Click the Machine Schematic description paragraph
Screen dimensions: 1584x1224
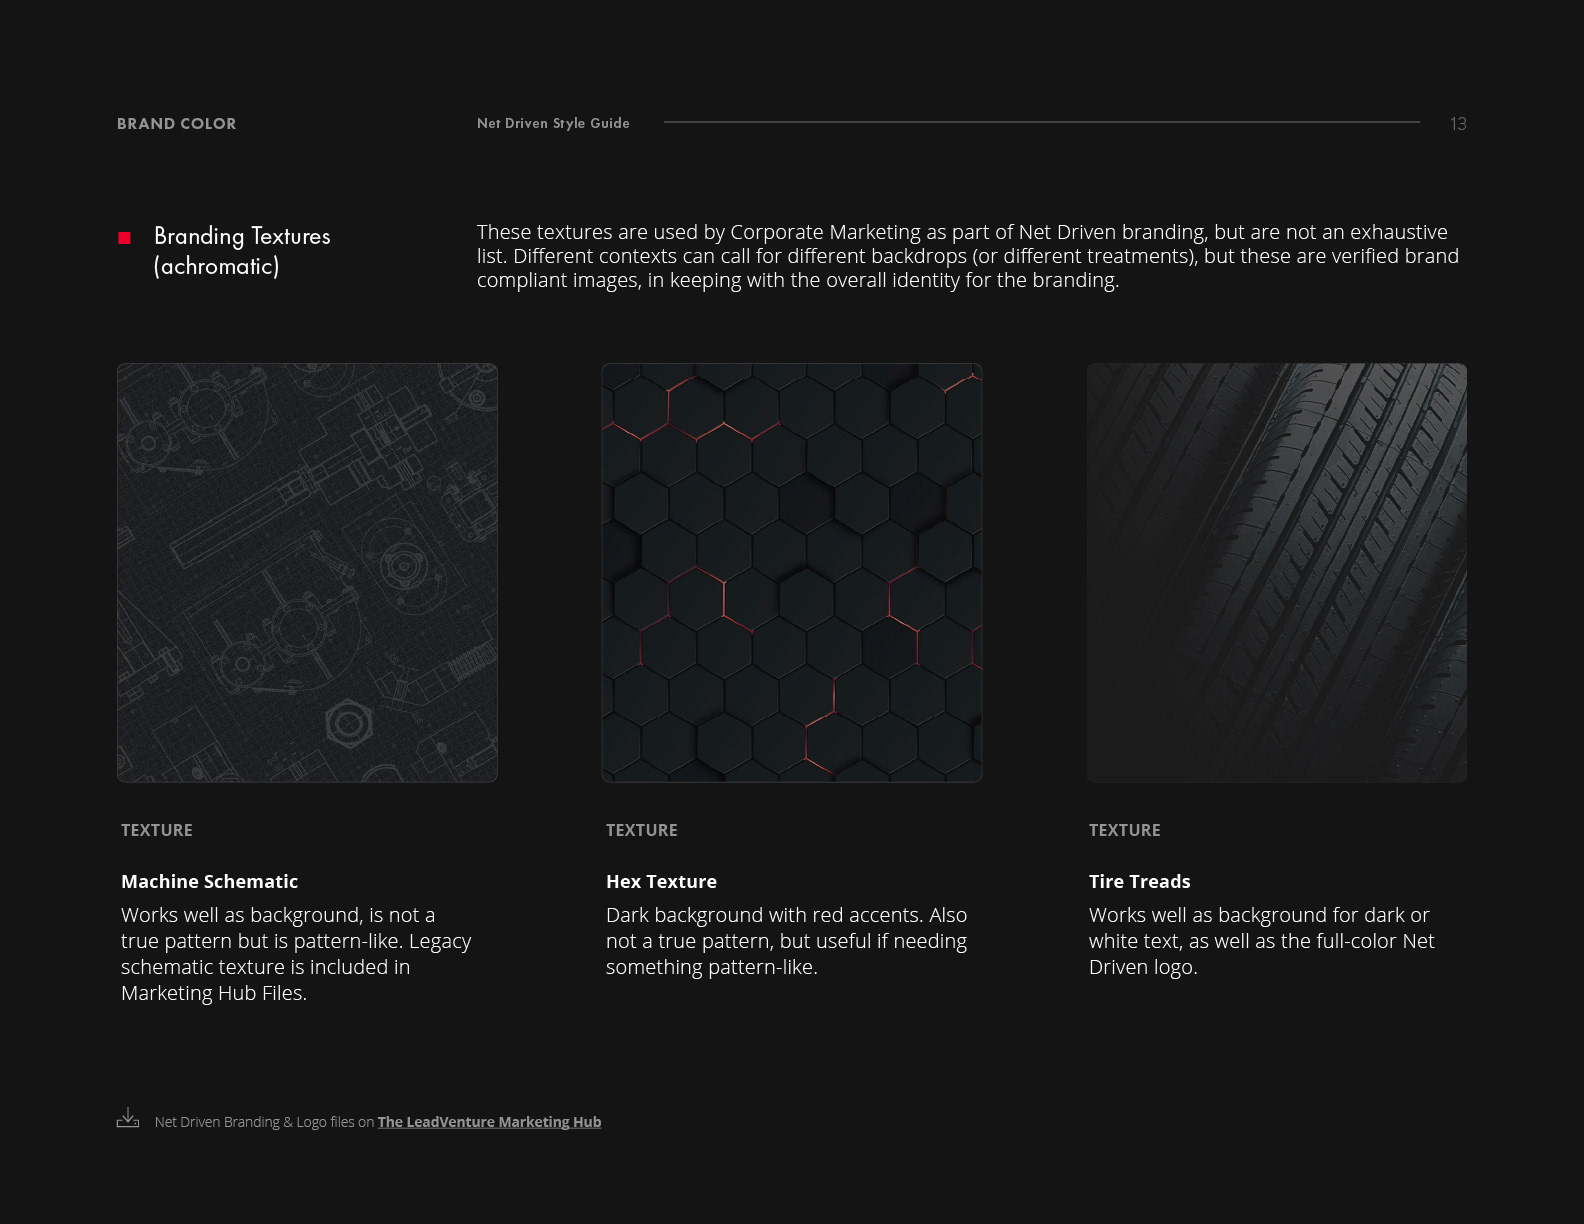[x=296, y=954]
